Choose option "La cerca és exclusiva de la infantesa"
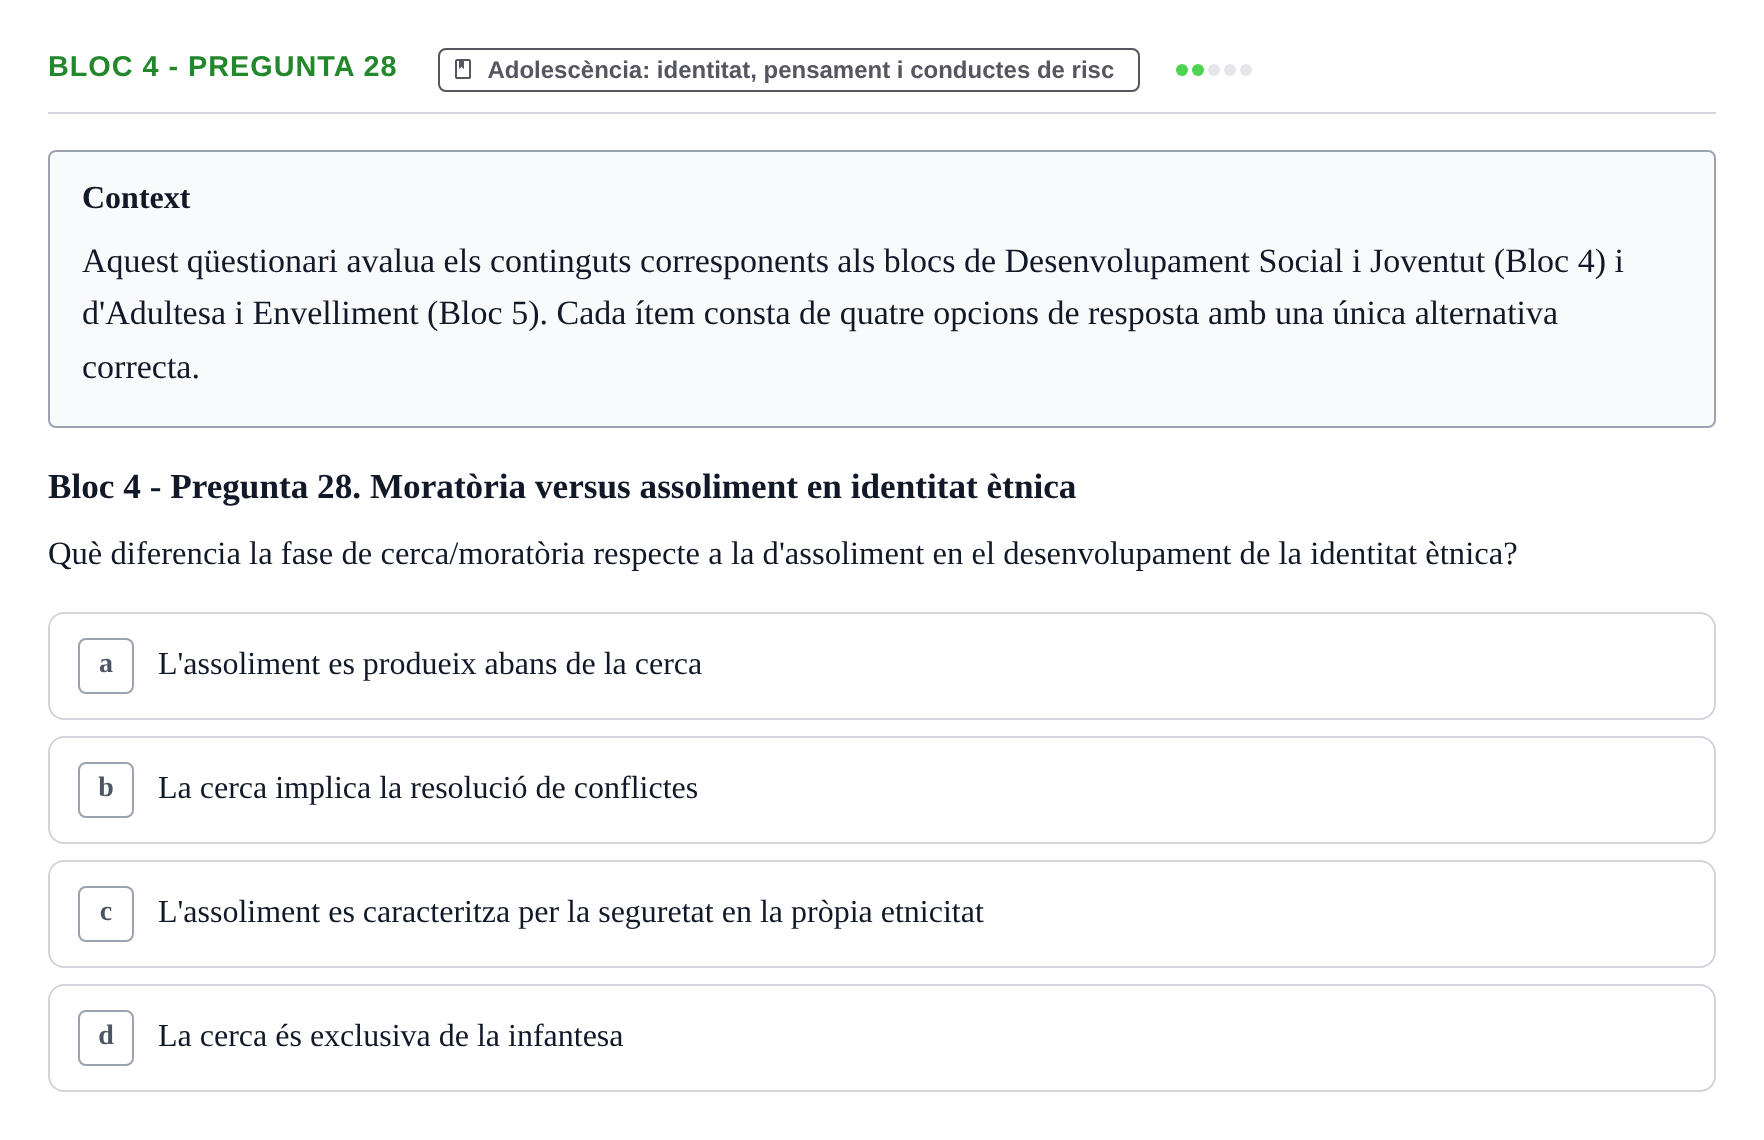This screenshot has width=1764, height=1140. coord(882,1038)
